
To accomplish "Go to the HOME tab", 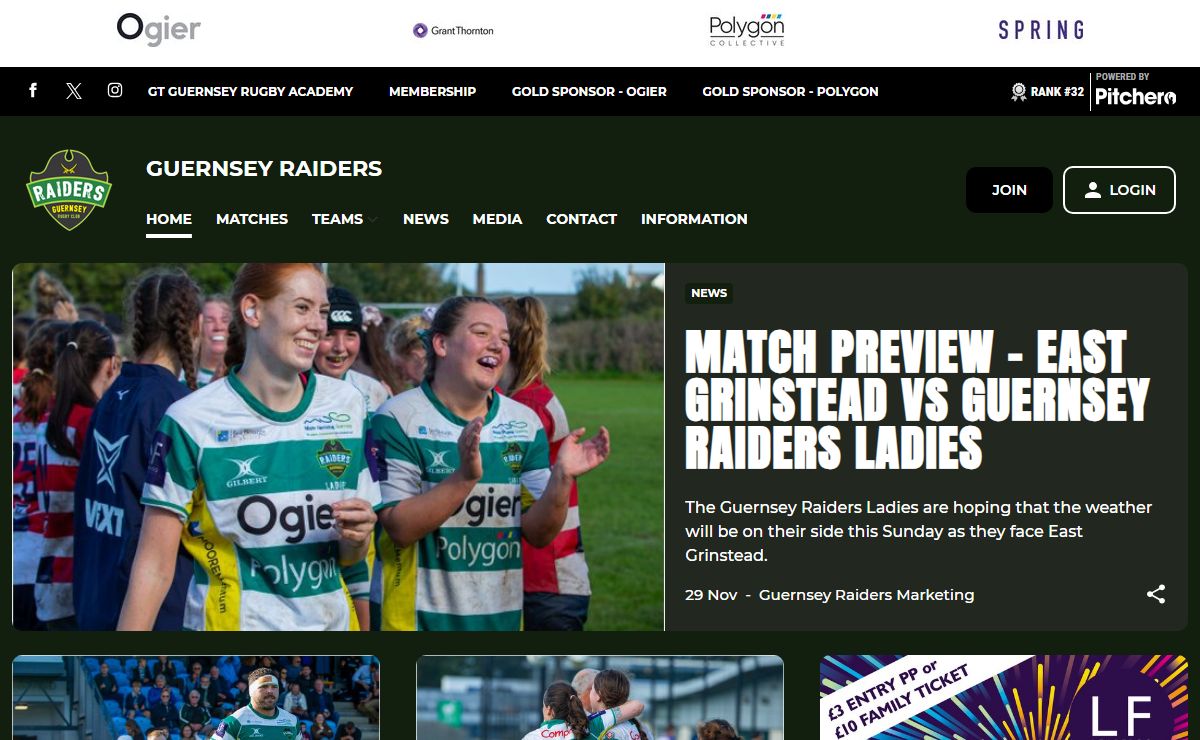I will click(169, 219).
